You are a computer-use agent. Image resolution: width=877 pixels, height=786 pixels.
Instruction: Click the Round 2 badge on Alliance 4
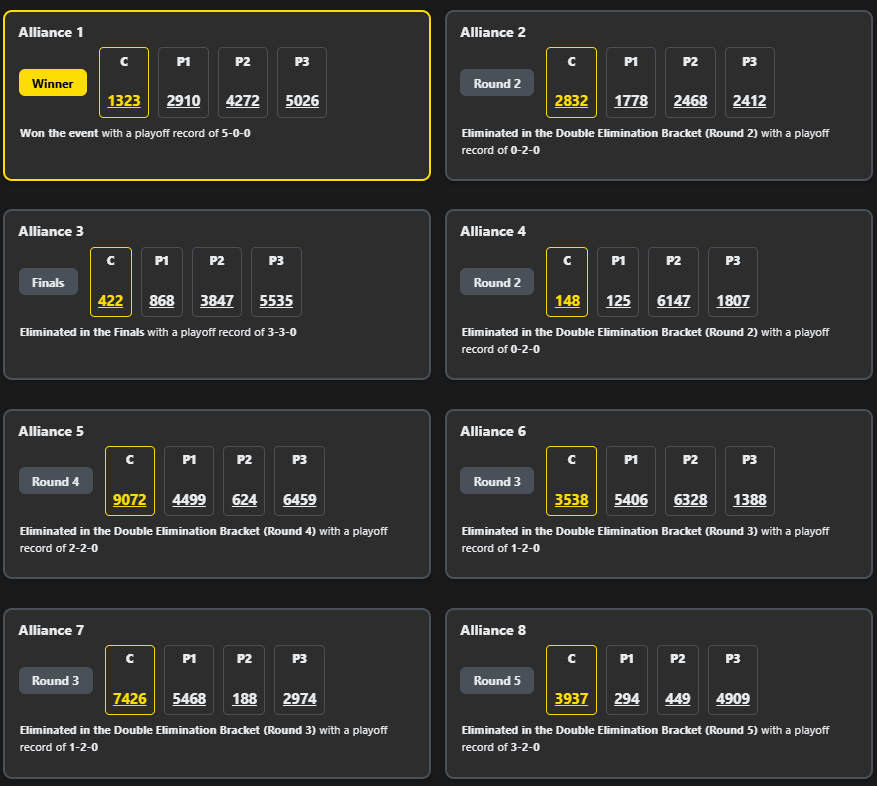pyautogui.click(x=497, y=283)
